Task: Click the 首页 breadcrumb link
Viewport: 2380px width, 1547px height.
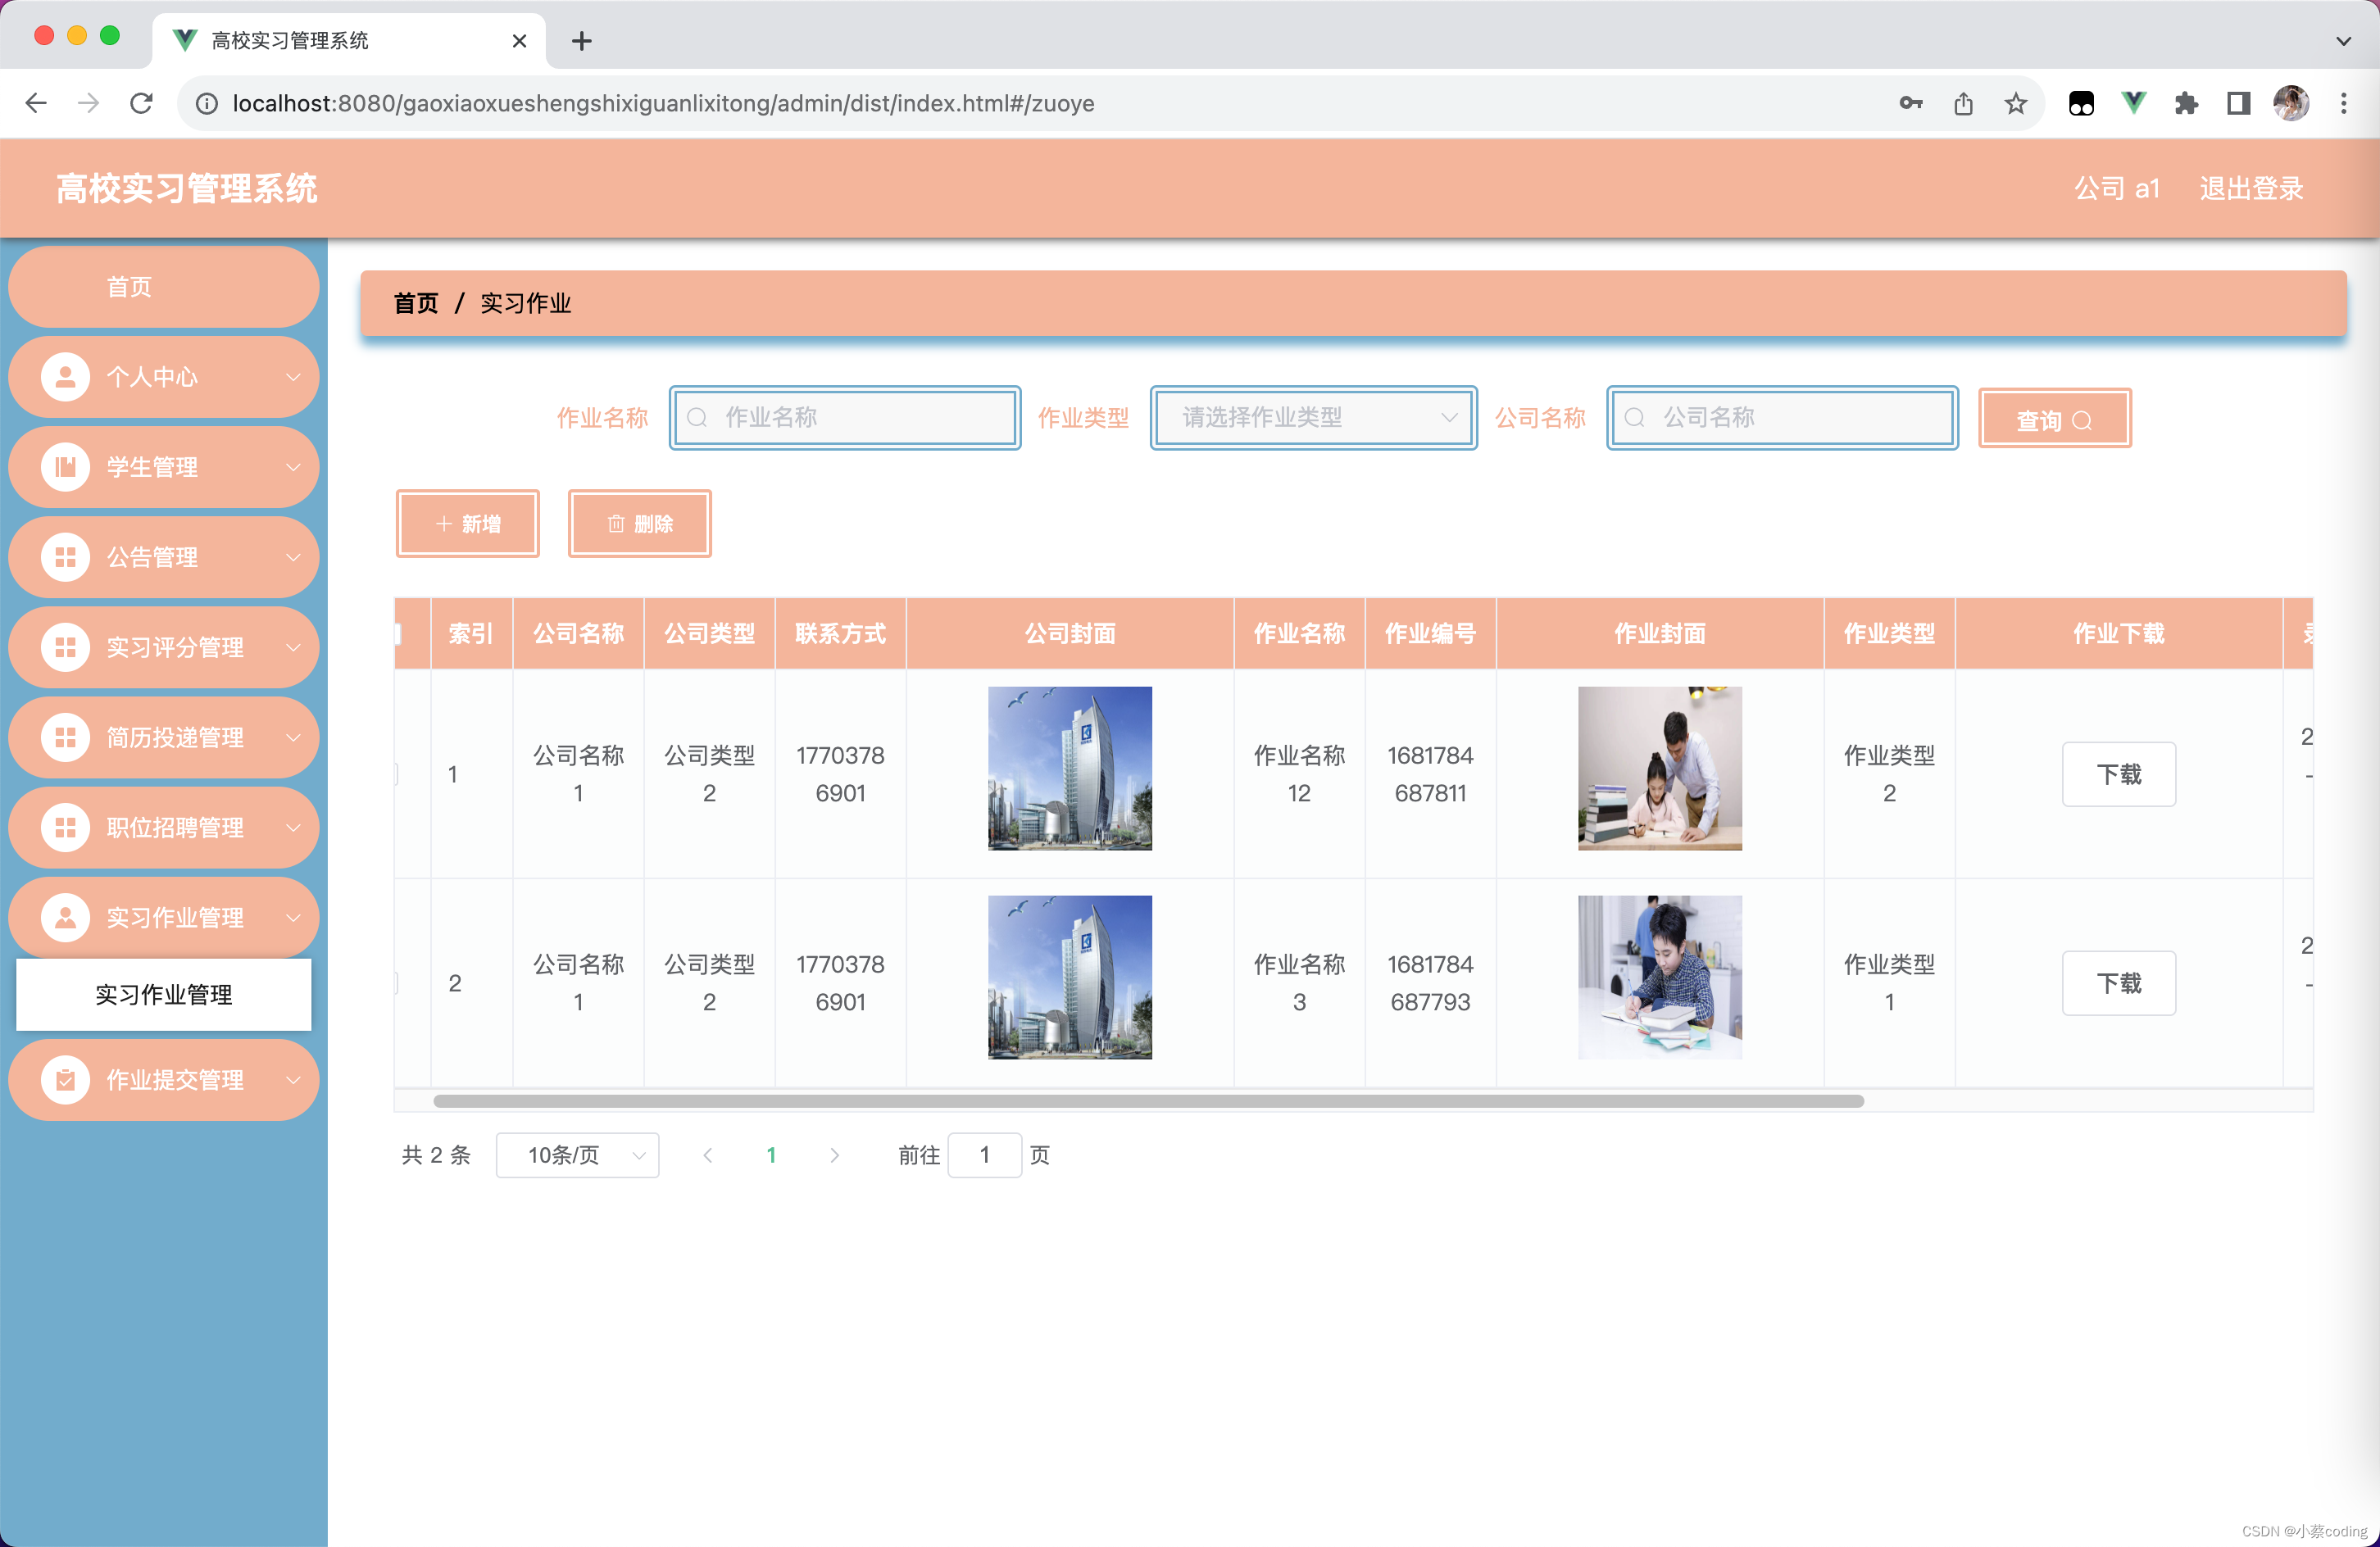Action: pyautogui.click(x=416, y=303)
